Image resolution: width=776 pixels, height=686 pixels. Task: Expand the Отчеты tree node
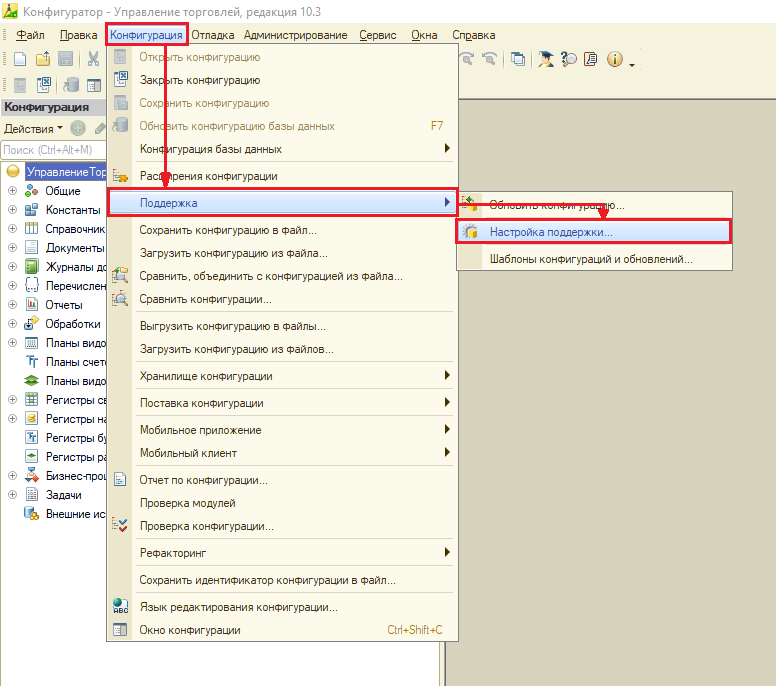point(12,304)
